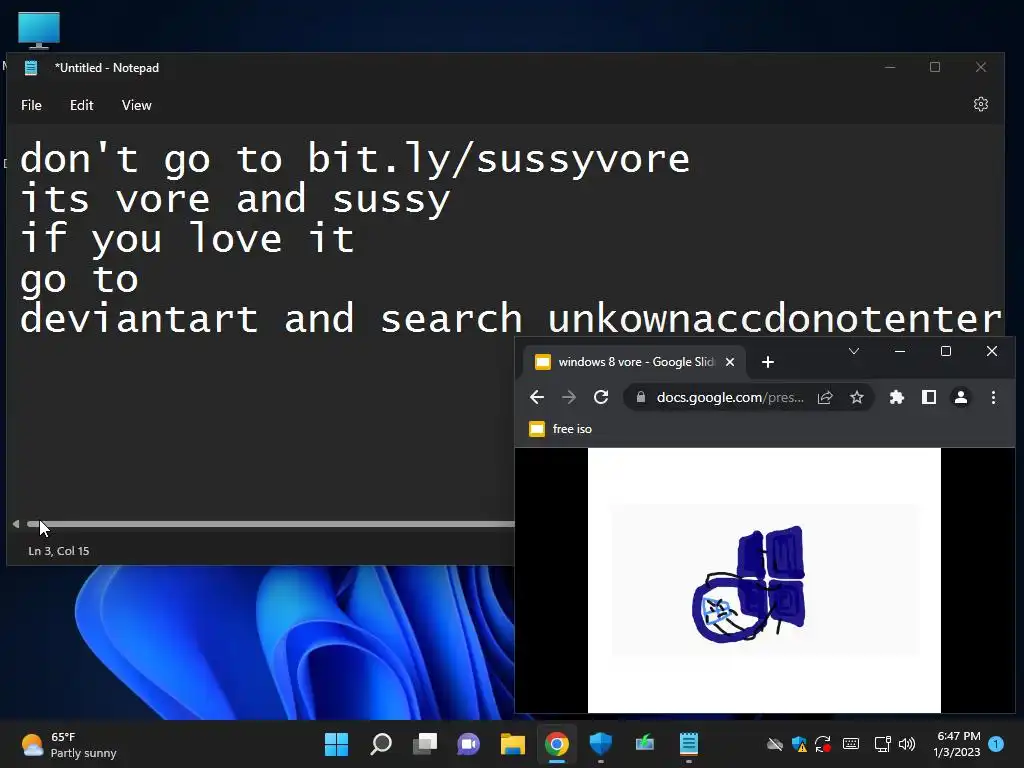Click the crossed-out cloud icon in the system tray

pyautogui.click(x=775, y=744)
